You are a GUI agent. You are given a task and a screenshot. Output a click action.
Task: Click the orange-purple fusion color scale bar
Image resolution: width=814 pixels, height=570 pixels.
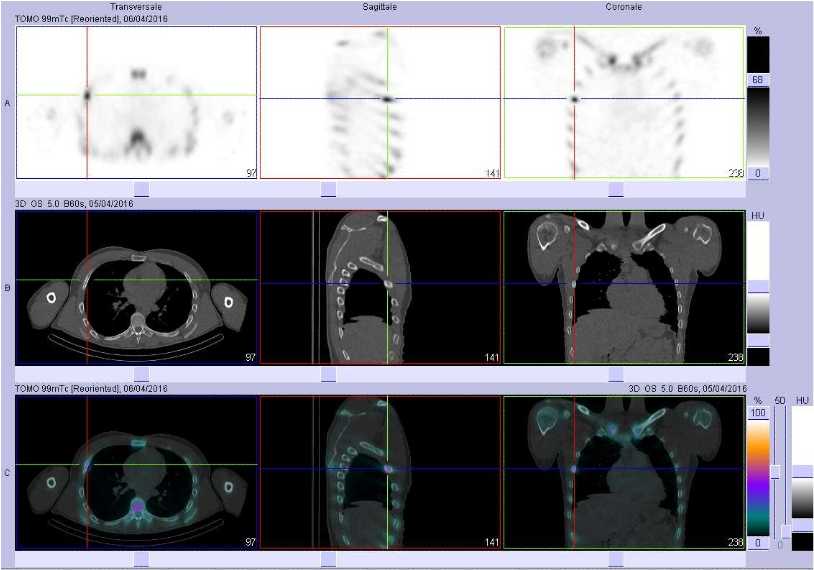758,476
